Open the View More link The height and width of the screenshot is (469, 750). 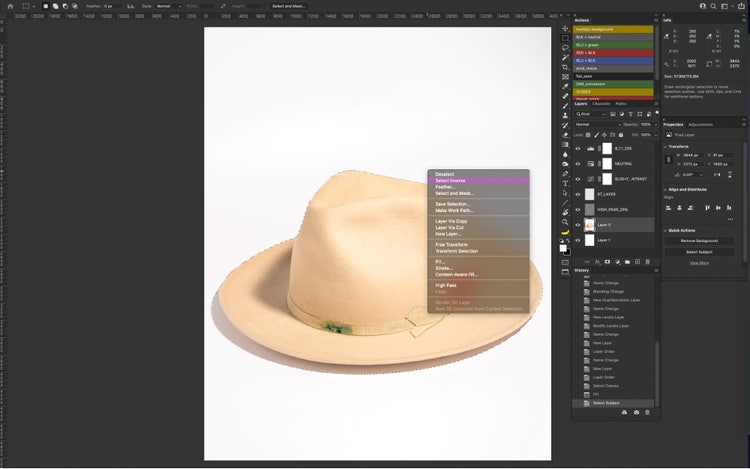699,263
